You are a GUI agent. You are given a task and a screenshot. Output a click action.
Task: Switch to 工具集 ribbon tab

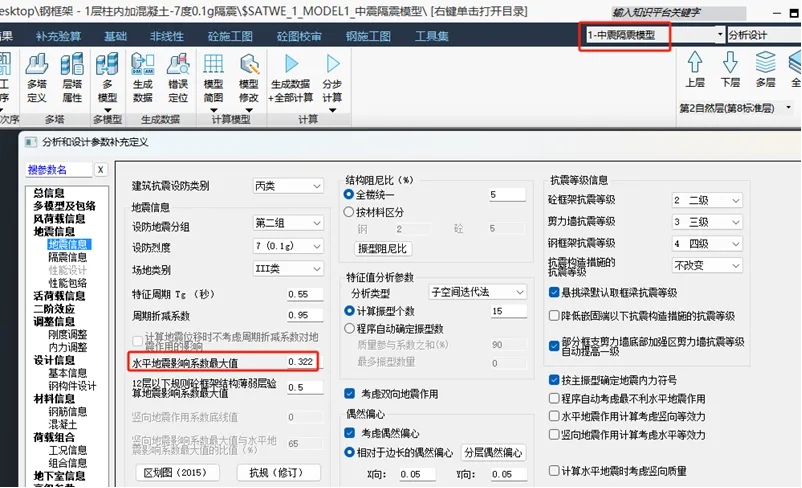[432, 36]
